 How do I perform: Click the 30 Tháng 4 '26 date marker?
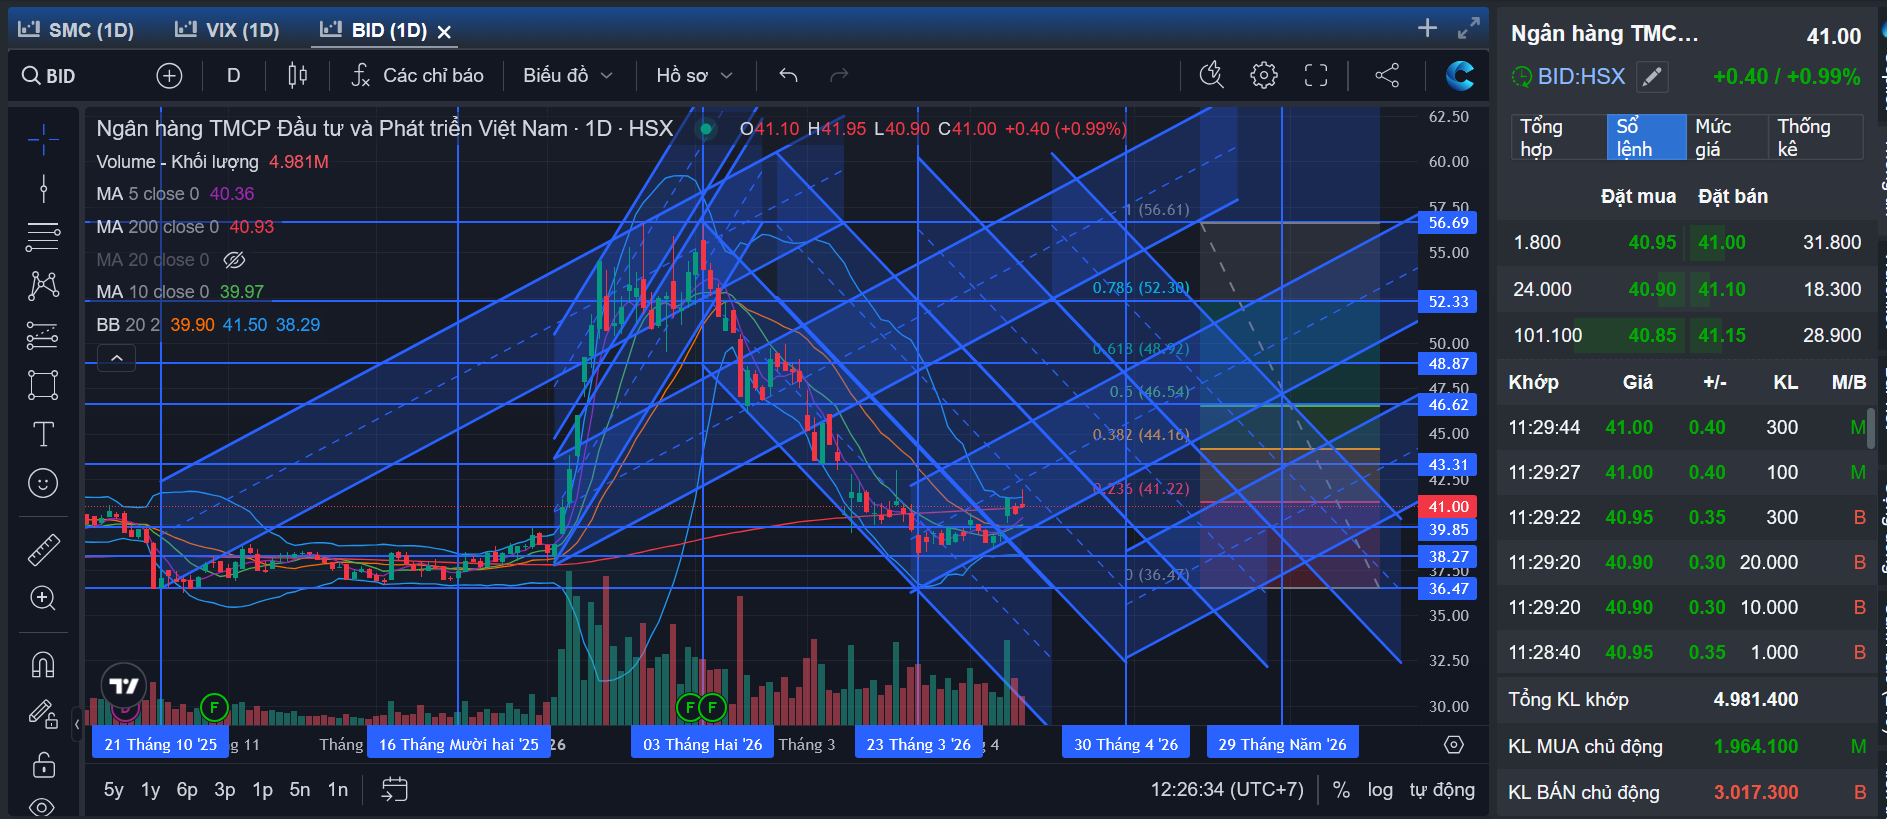[1126, 745]
